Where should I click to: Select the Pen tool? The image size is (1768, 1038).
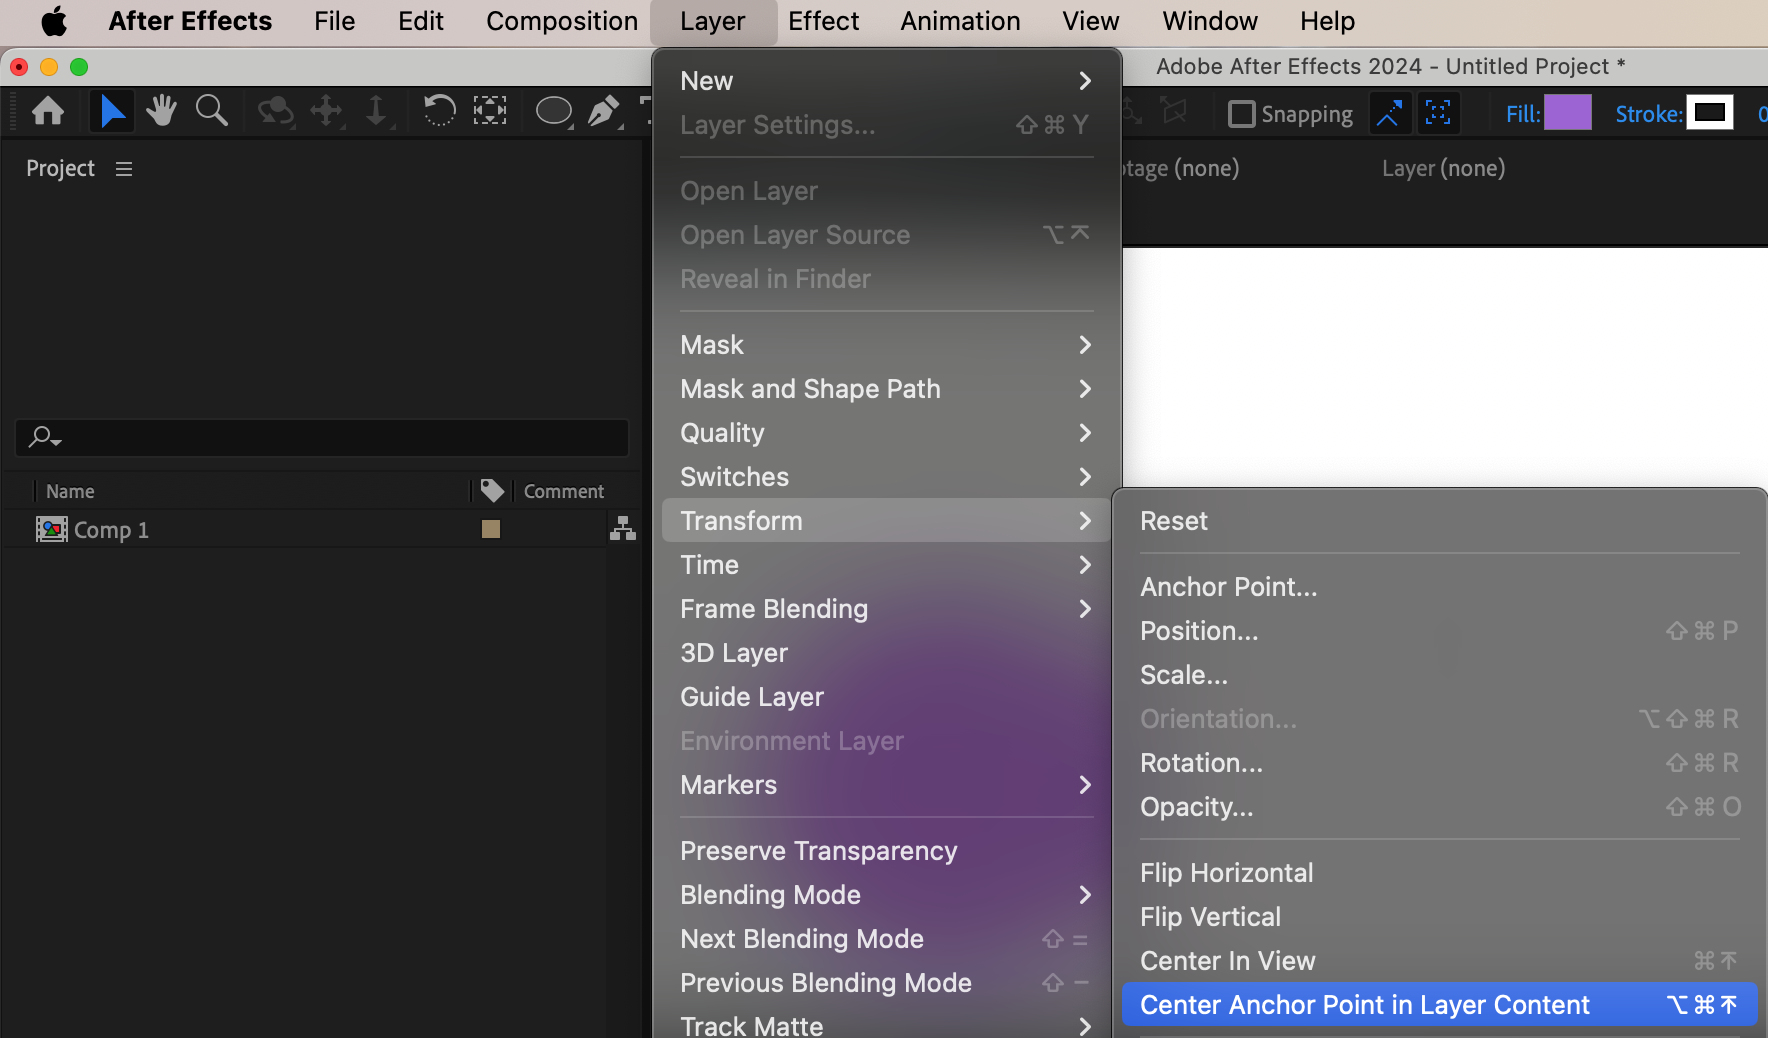pos(604,110)
